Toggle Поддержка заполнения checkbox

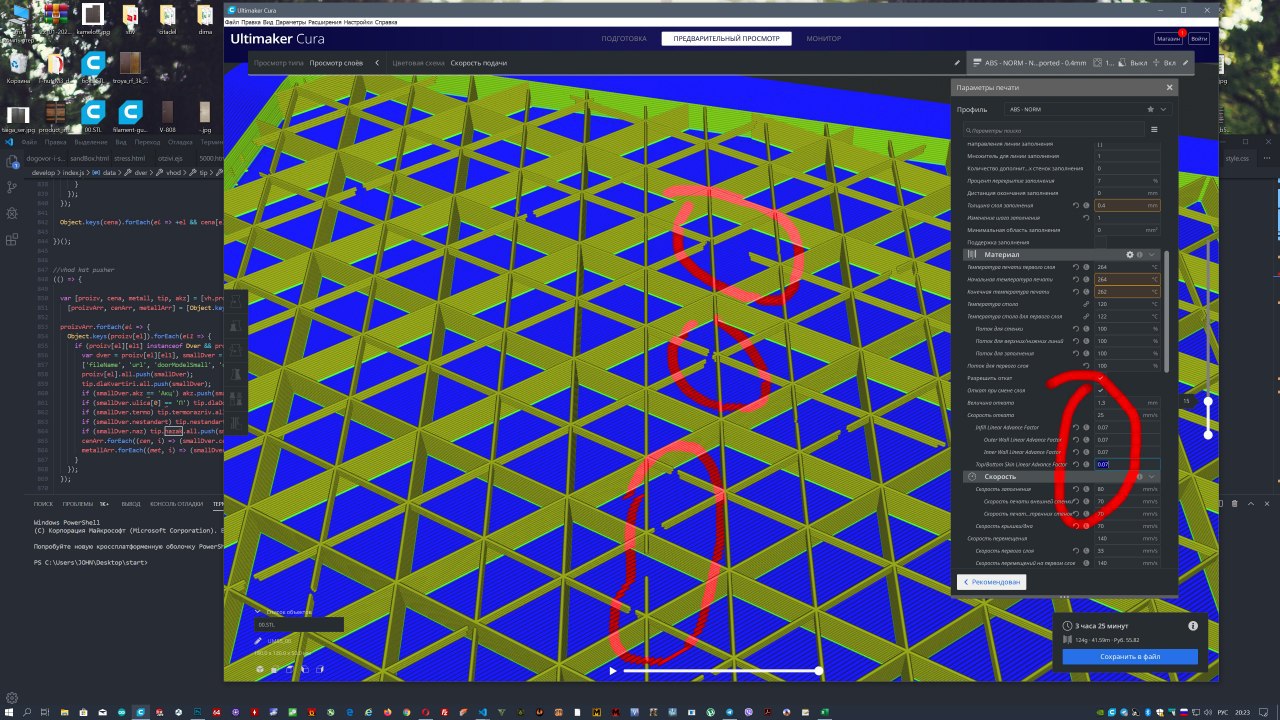(x=1100, y=242)
